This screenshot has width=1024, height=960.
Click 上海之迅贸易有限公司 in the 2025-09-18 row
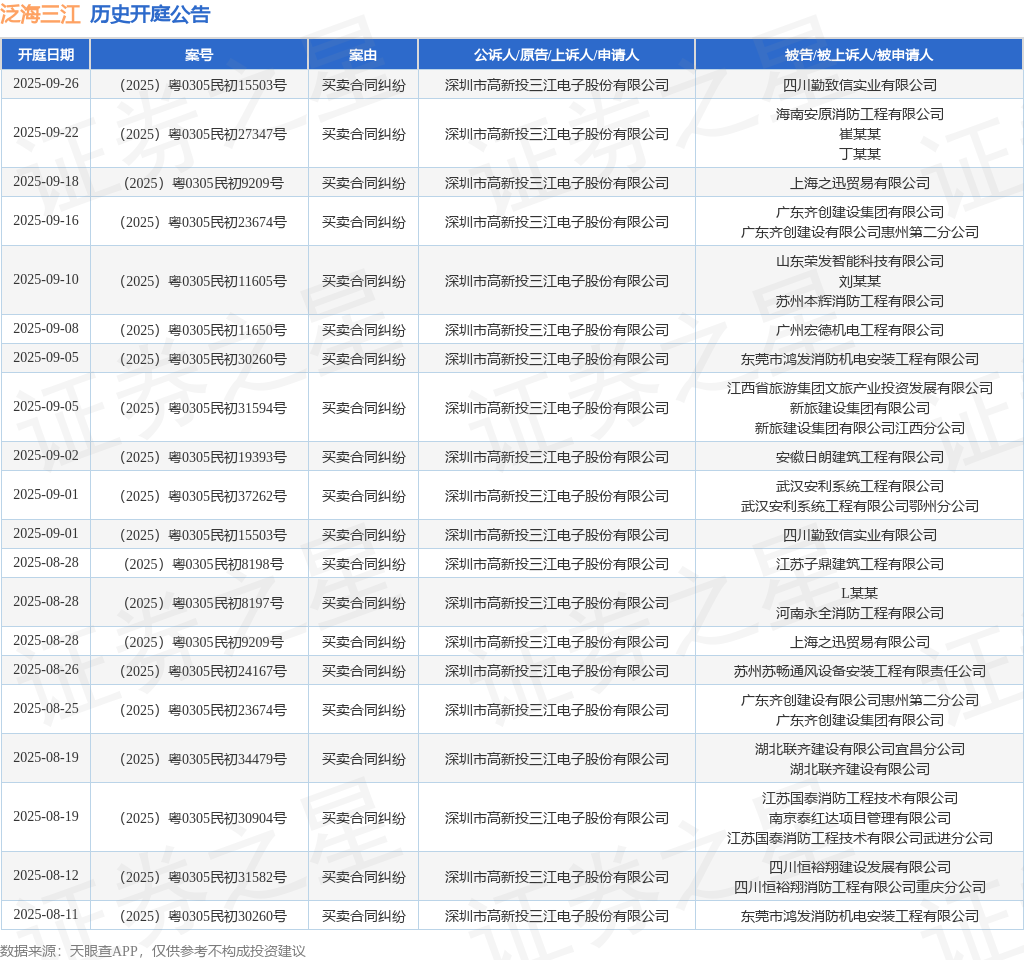click(859, 183)
